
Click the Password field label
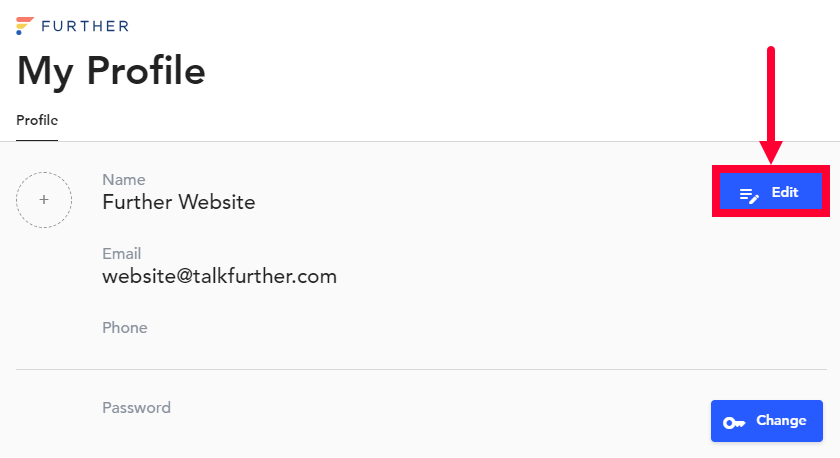(x=137, y=408)
